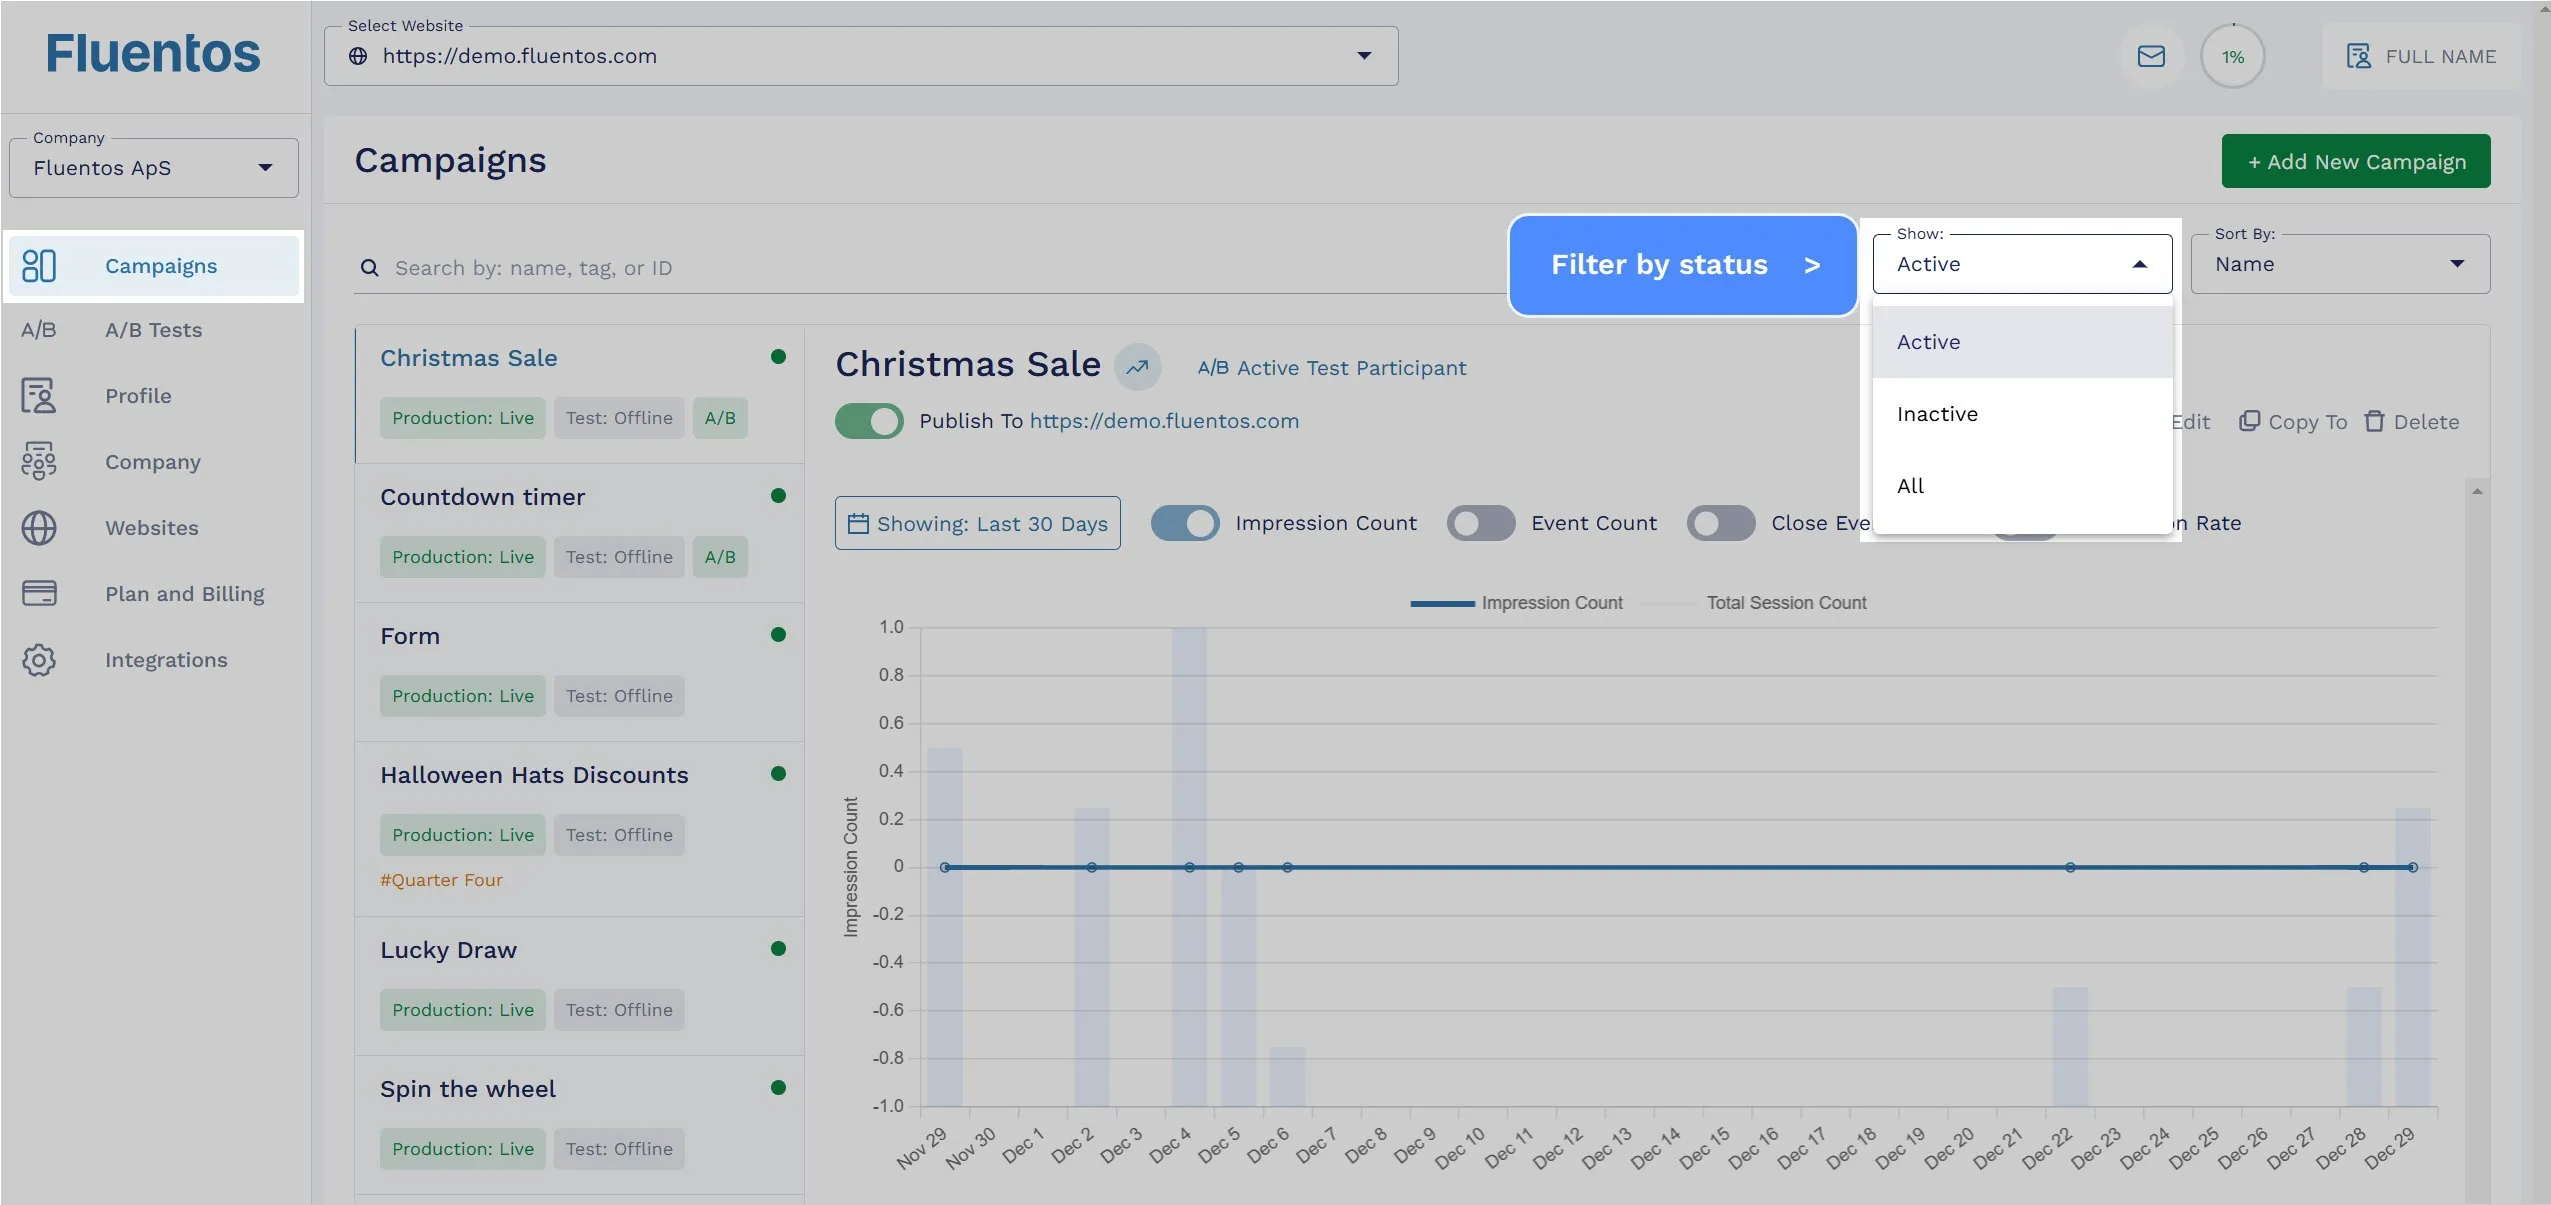Open A/B Tests in the sidebar

coord(154,330)
